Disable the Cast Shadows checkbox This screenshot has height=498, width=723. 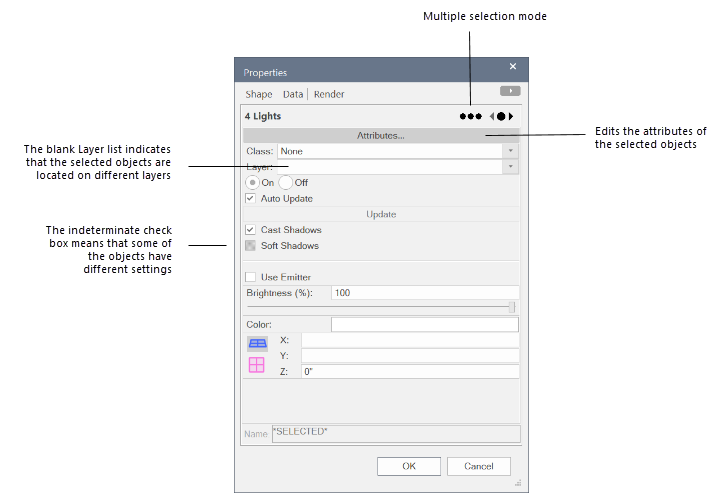[x=251, y=230]
